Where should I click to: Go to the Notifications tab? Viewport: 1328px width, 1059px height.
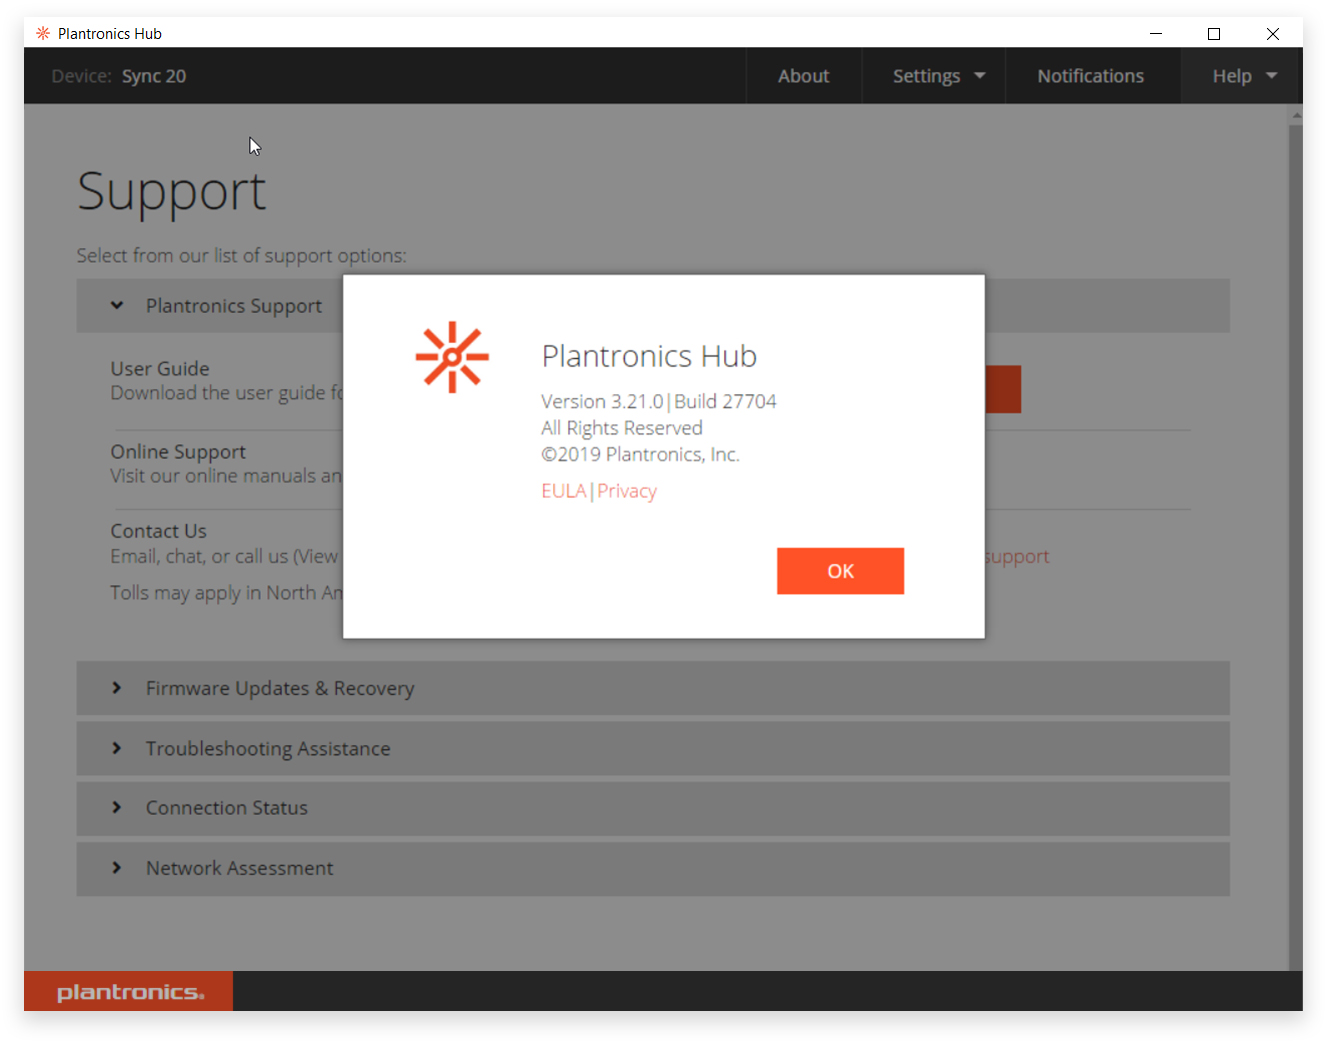(1090, 76)
